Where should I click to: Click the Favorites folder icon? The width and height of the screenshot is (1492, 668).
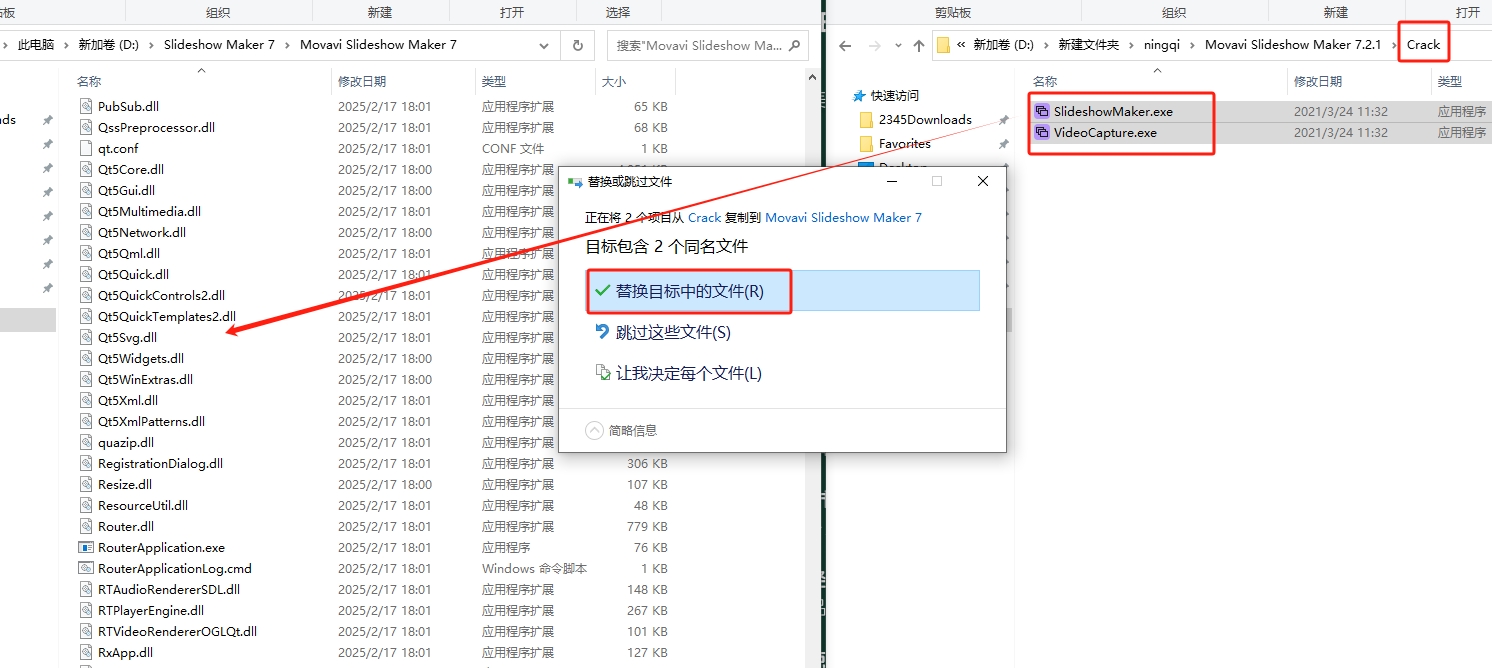866,143
